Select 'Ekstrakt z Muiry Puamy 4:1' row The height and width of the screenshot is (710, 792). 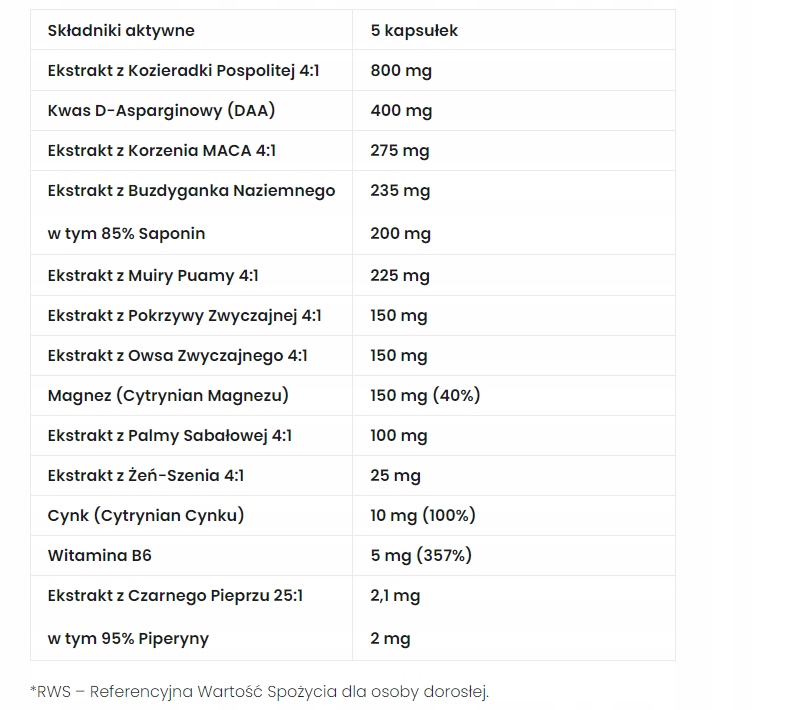(x=153, y=275)
